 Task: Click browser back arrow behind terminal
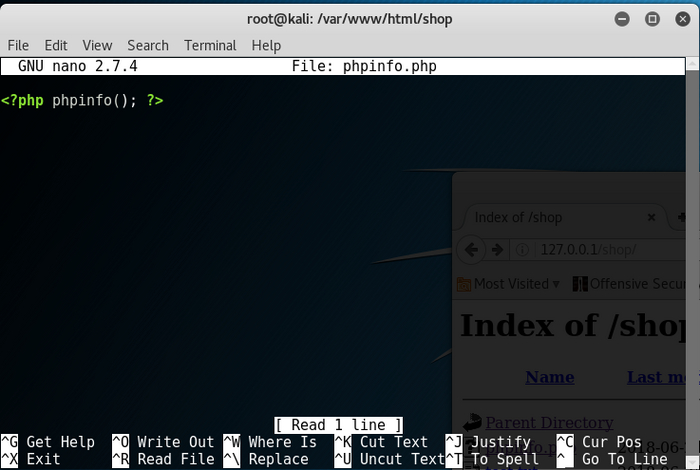[471, 250]
